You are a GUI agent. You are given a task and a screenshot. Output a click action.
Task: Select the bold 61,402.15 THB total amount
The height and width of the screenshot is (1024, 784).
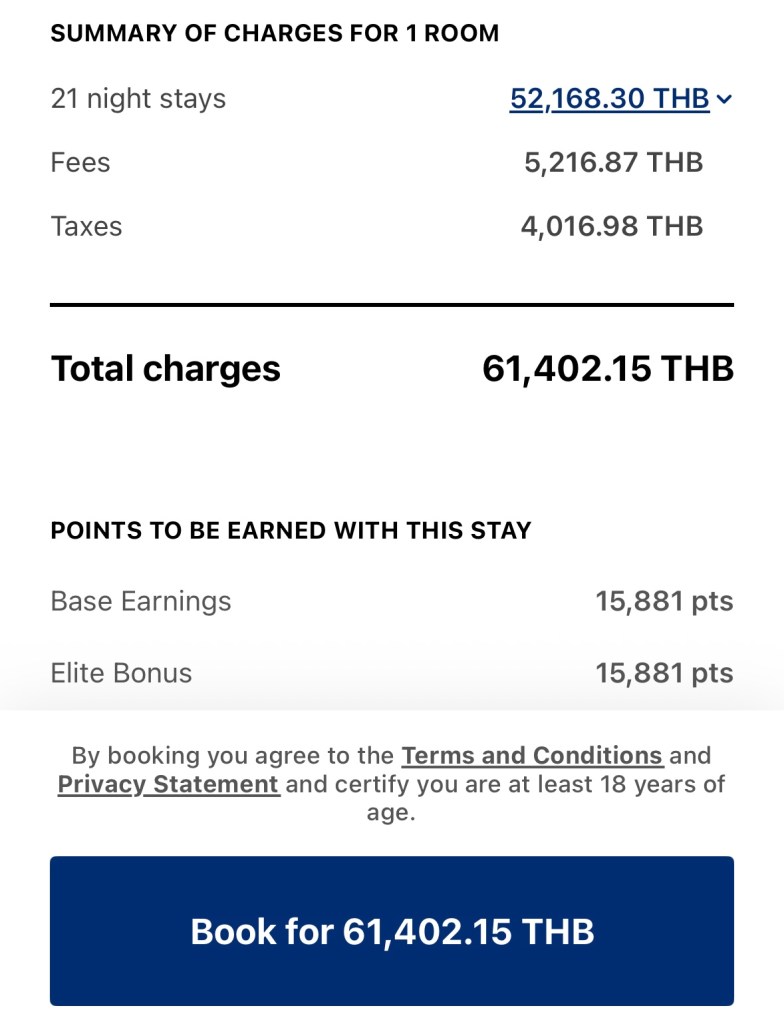(607, 369)
